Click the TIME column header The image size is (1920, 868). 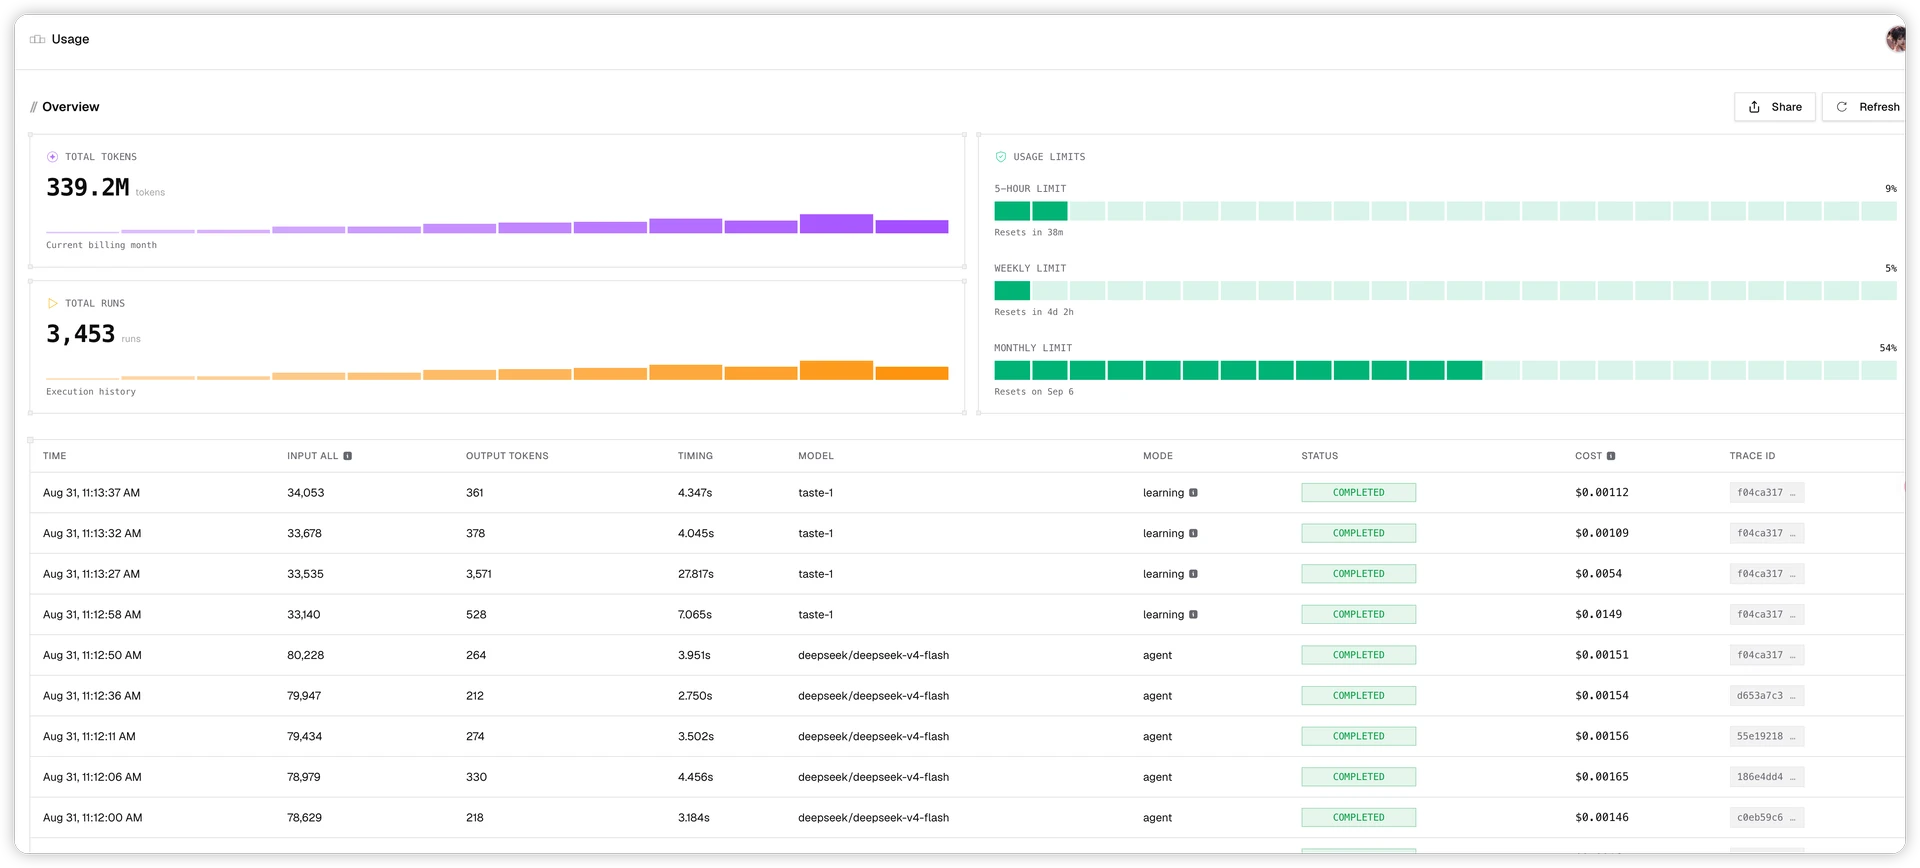click(55, 456)
